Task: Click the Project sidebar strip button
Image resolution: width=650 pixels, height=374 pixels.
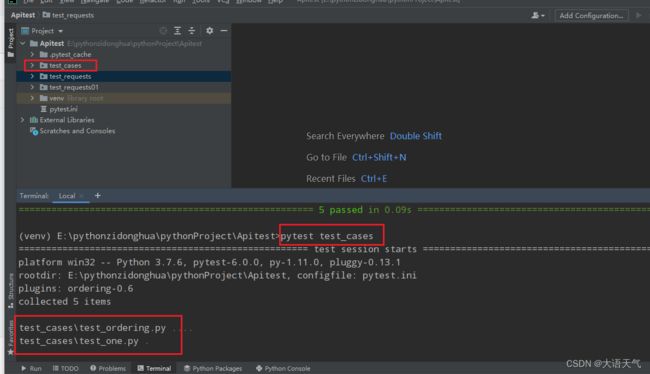Action: click(11, 43)
